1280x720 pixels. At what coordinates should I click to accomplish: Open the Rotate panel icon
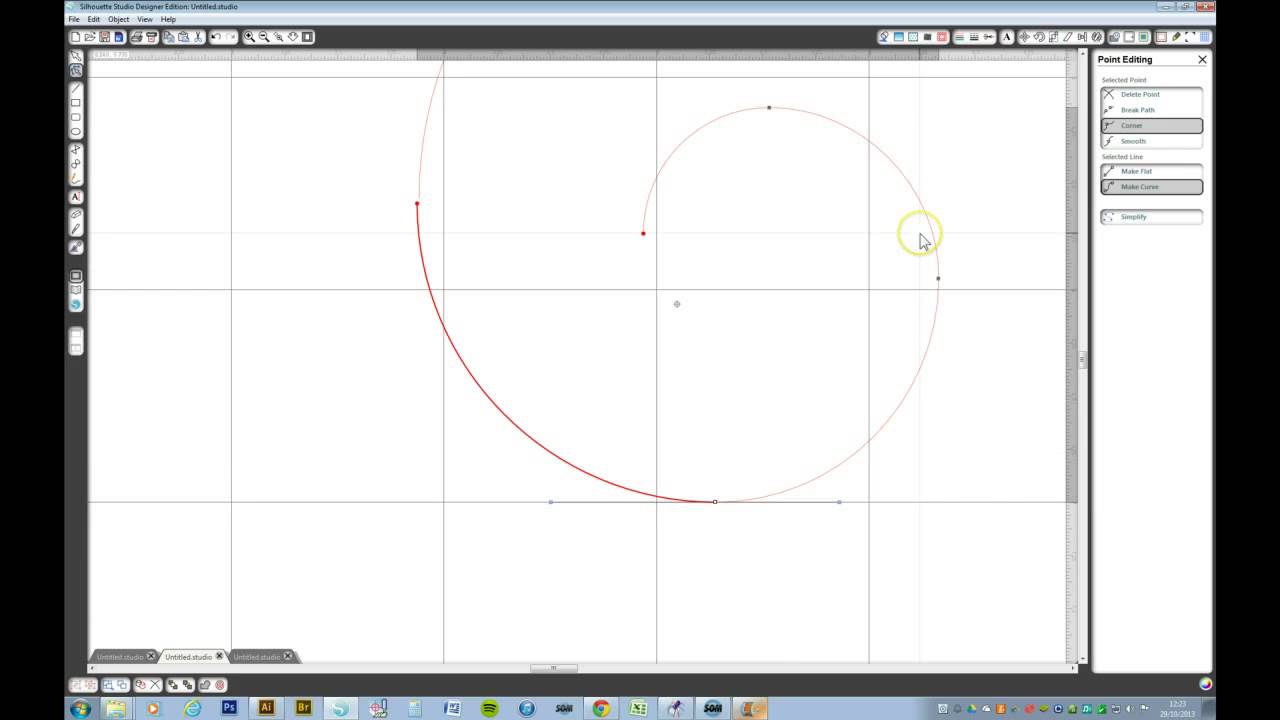click(1039, 37)
